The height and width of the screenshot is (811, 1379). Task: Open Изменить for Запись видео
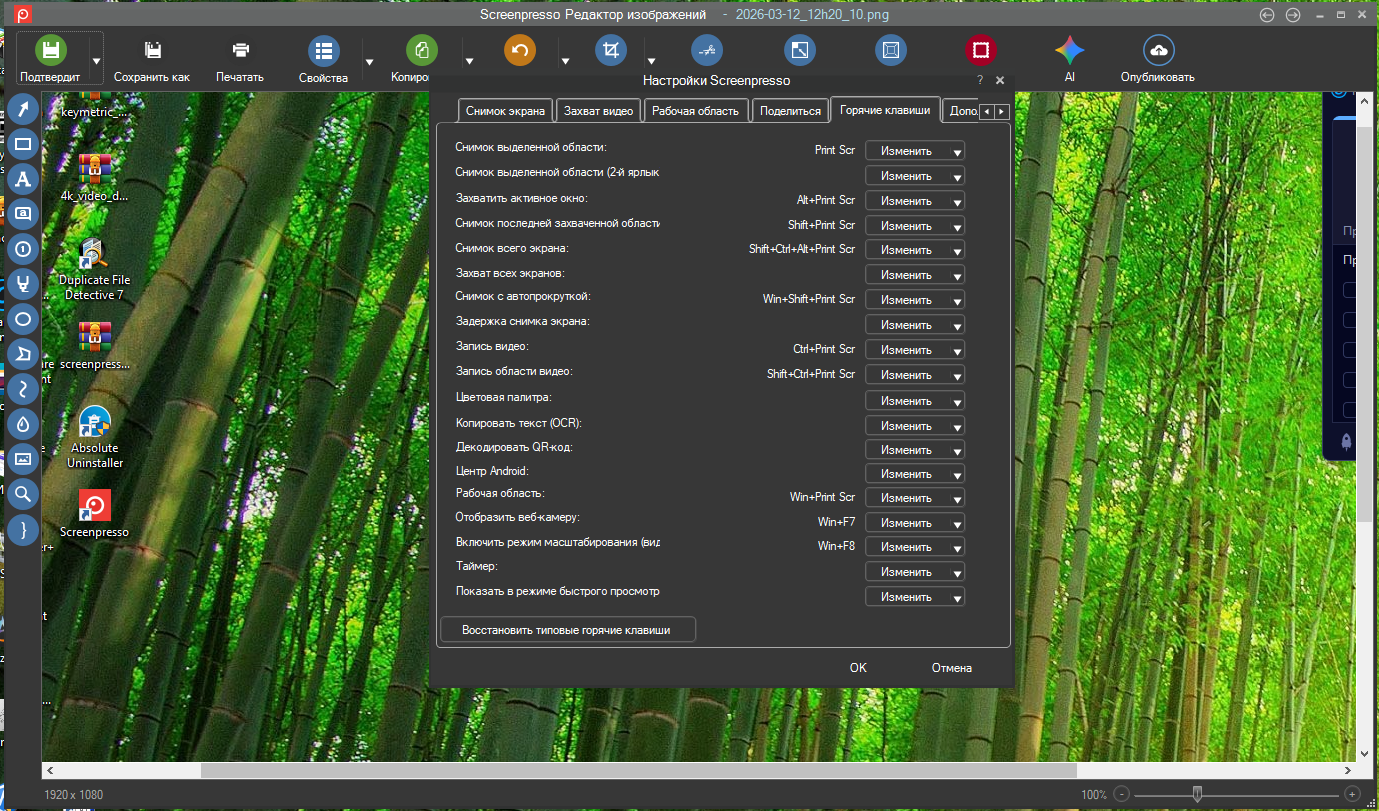click(915, 350)
